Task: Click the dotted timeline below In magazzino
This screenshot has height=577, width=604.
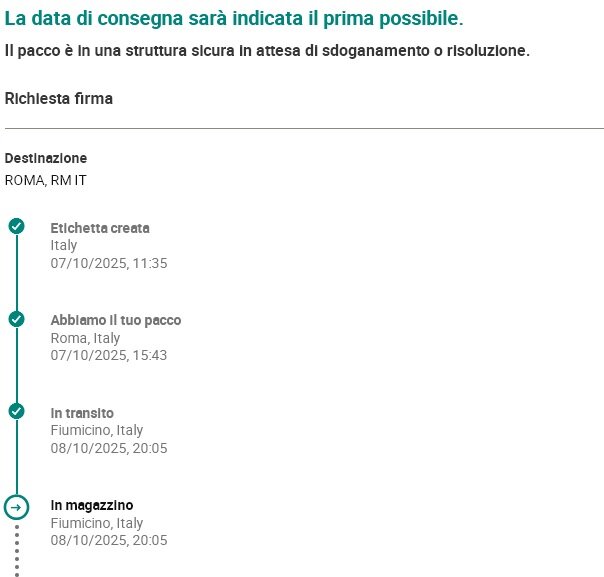Action: 17,550
